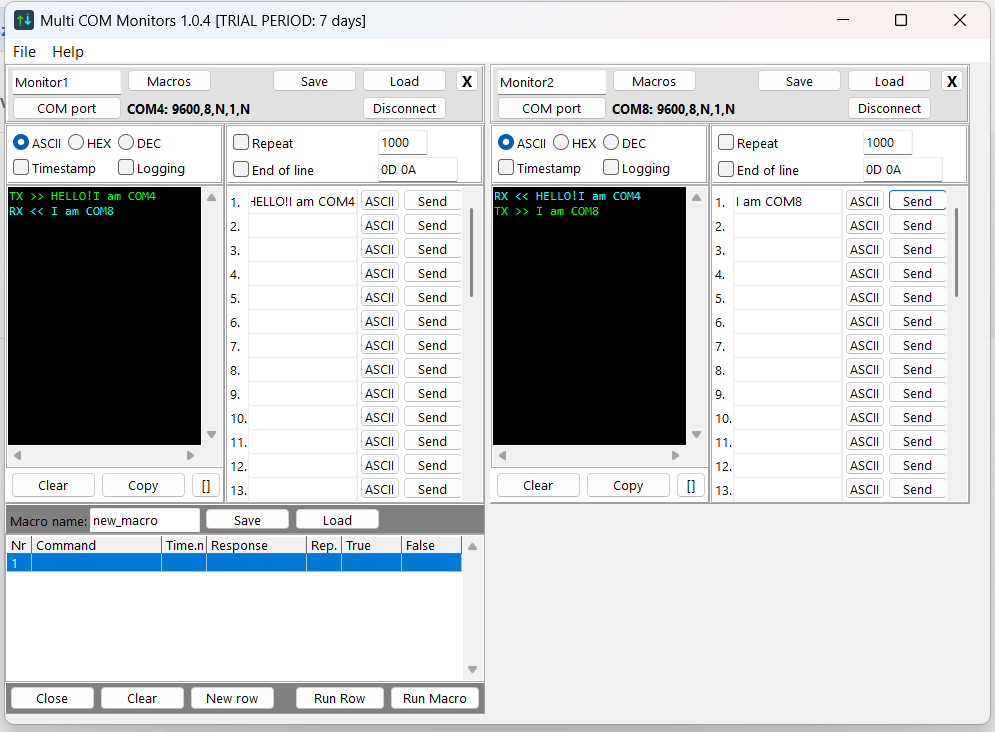Image resolution: width=995 pixels, height=732 pixels.
Task: Select DEC display mode for Monitor2
Action: click(x=608, y=142)
